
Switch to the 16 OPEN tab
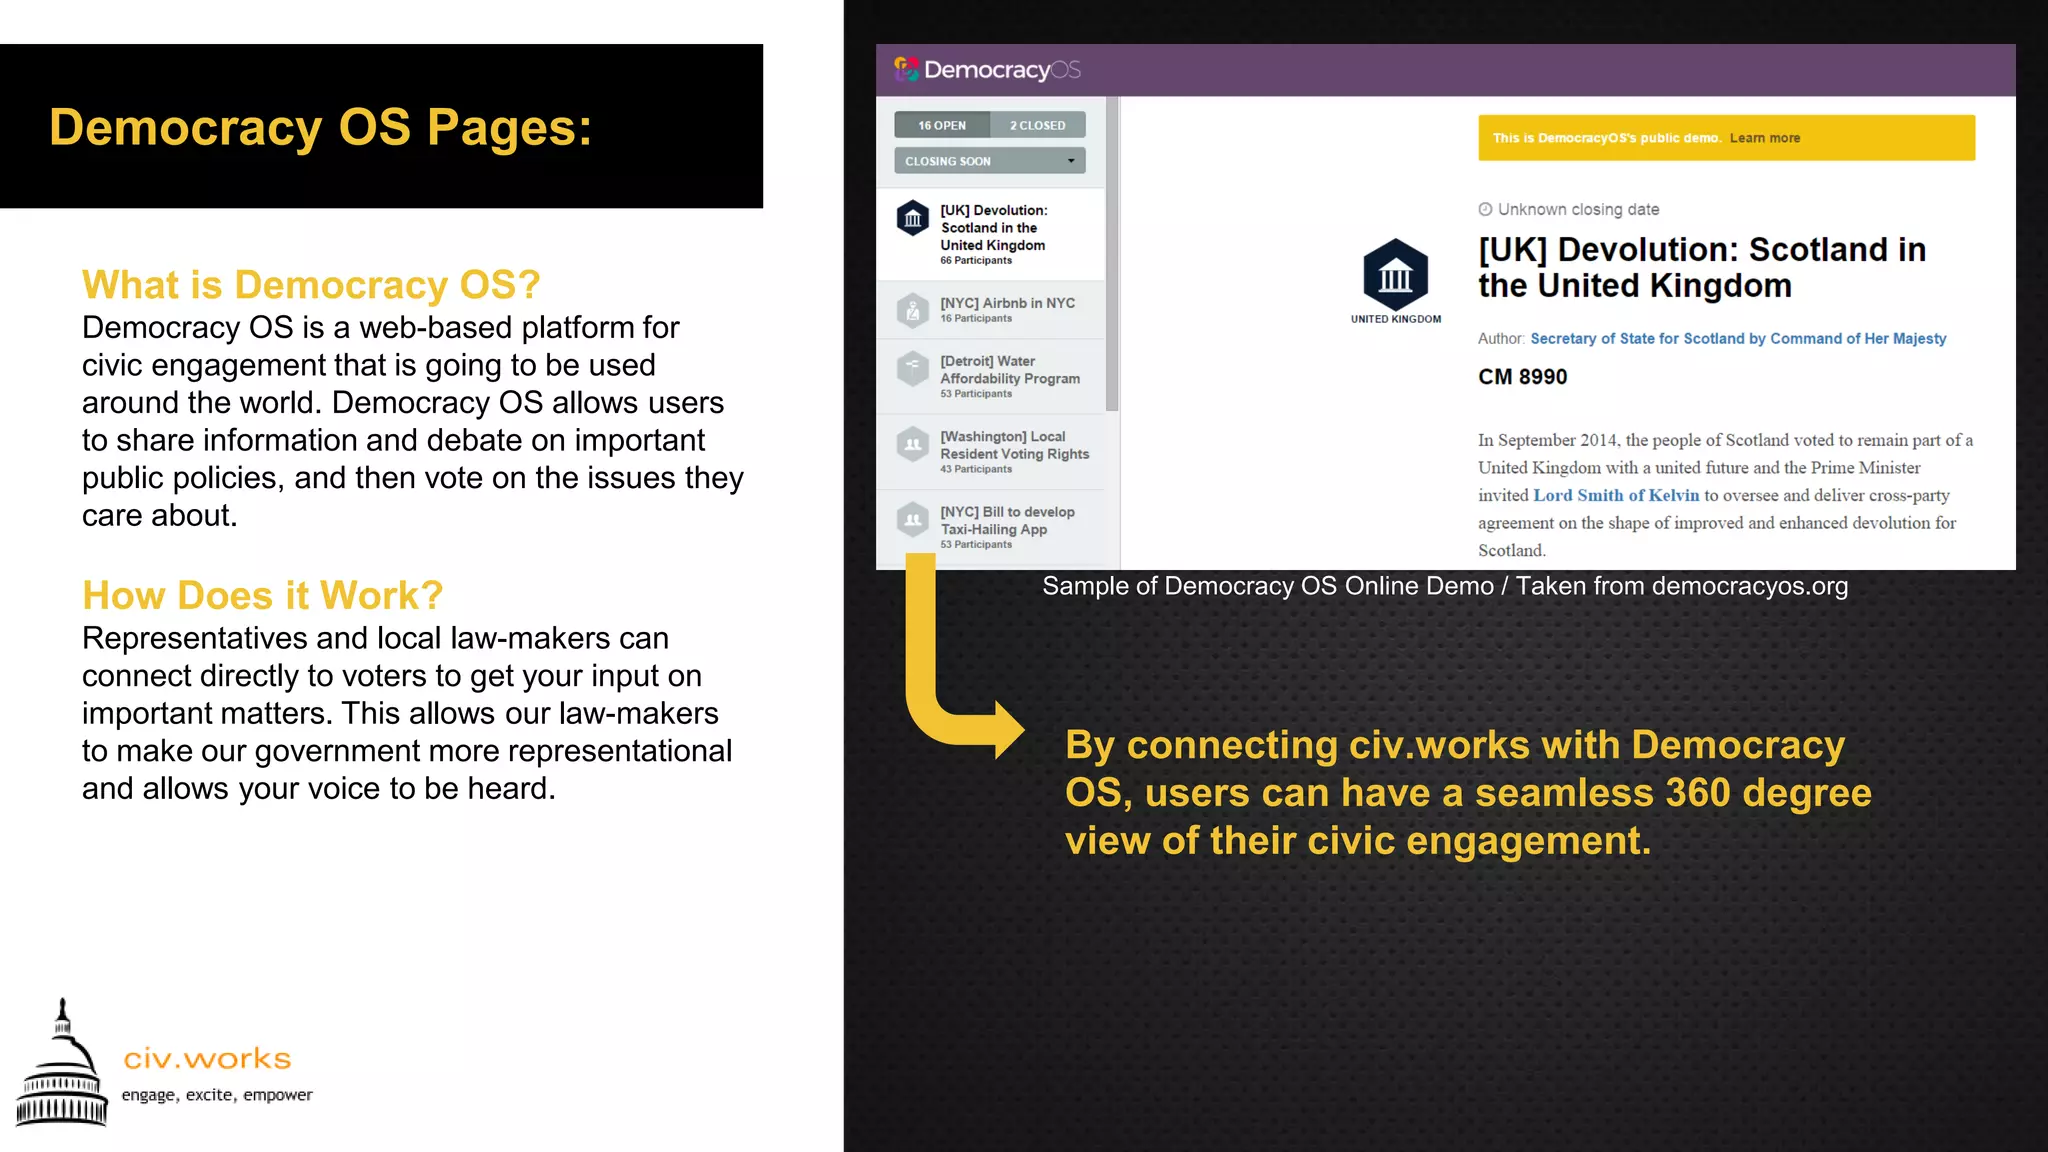point(942,125)
